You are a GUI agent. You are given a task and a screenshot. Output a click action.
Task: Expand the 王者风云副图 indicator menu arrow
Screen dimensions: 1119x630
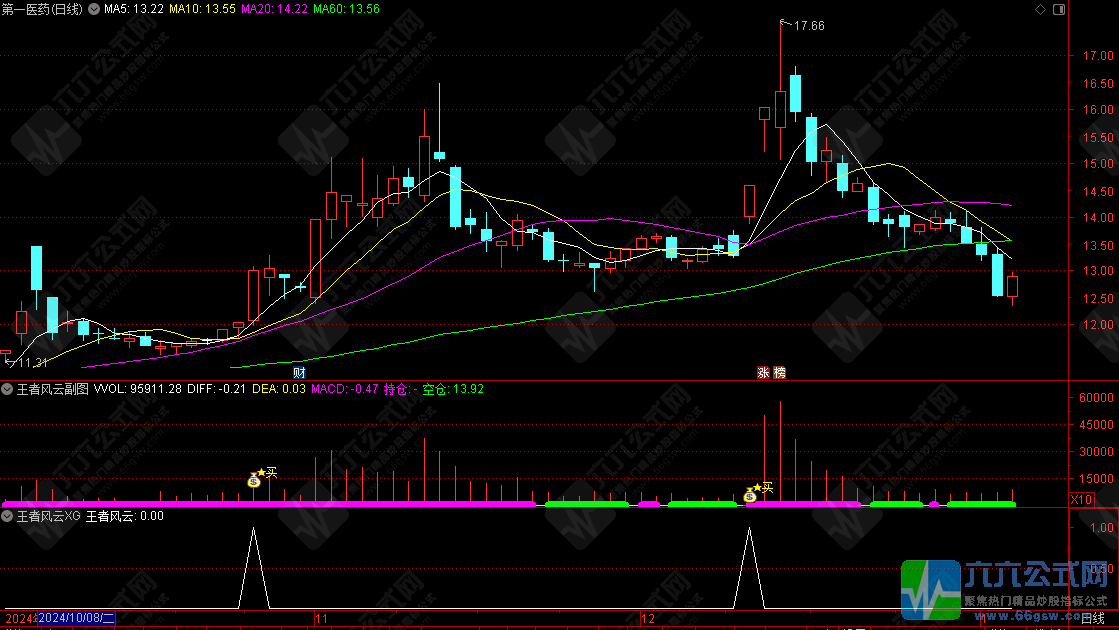(x=8, y=389)
